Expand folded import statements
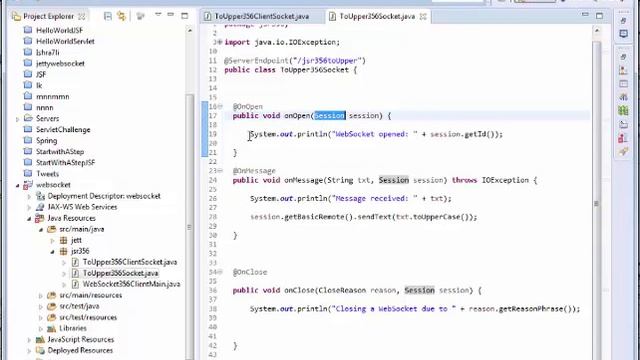 click(220, 42)
